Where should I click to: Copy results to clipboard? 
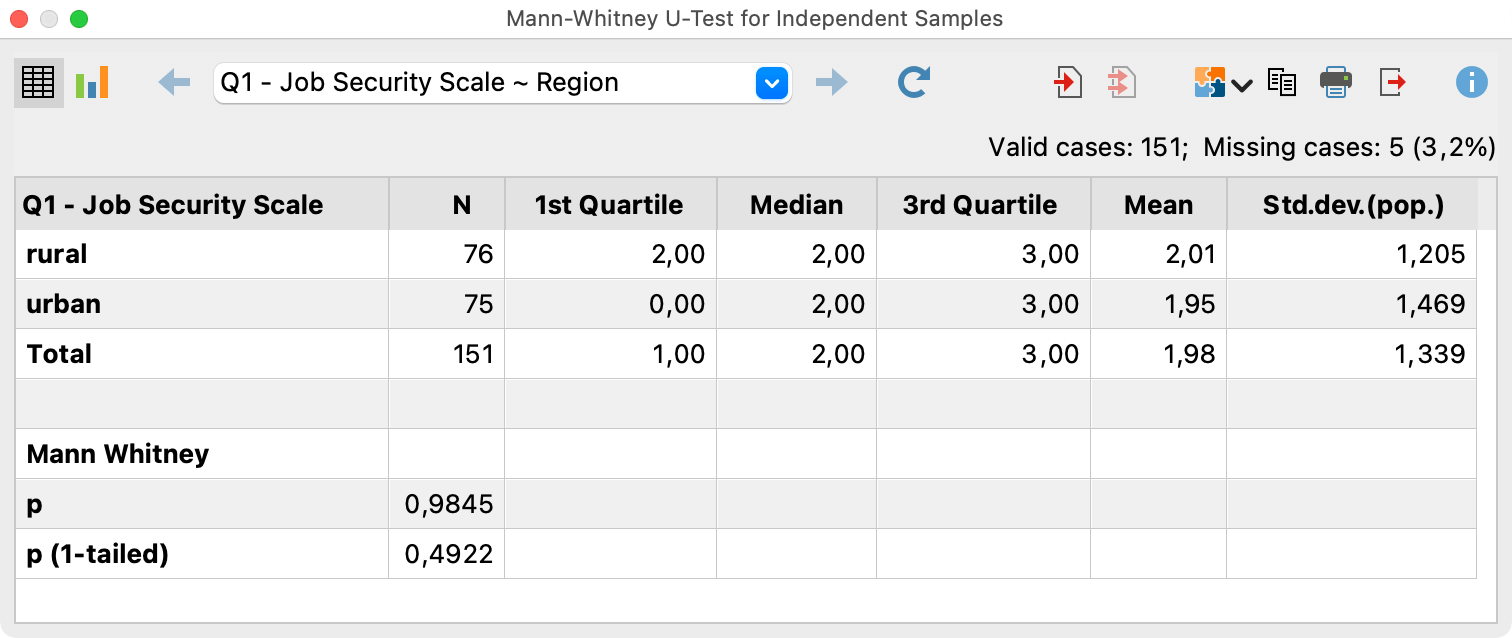pos(1282,83)
